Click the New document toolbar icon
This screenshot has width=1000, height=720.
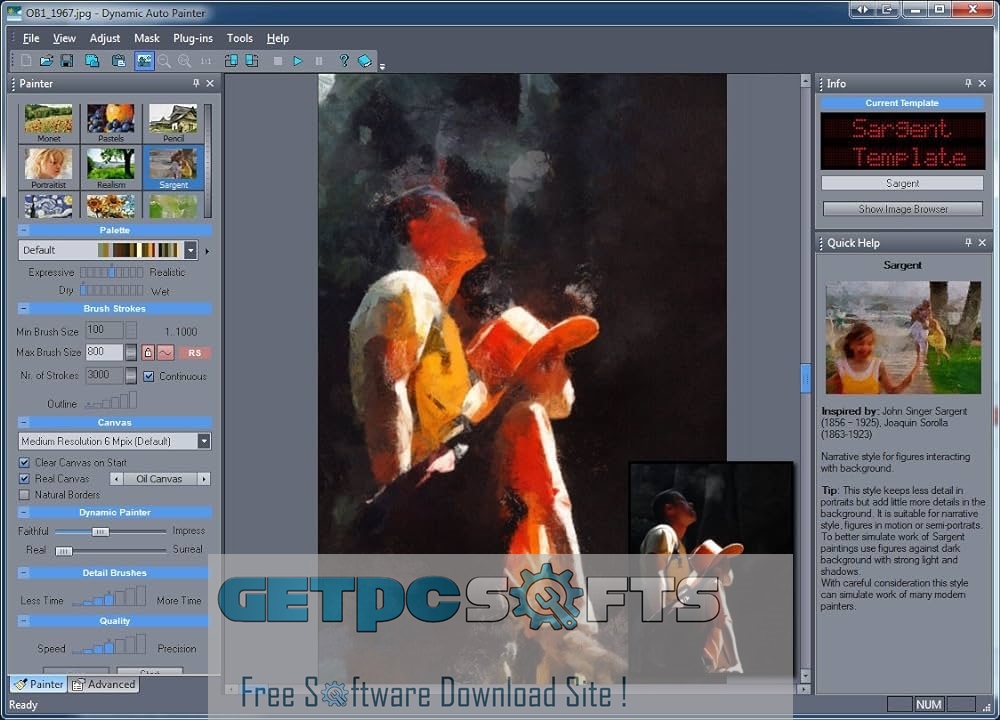click(x=26, y=61)
